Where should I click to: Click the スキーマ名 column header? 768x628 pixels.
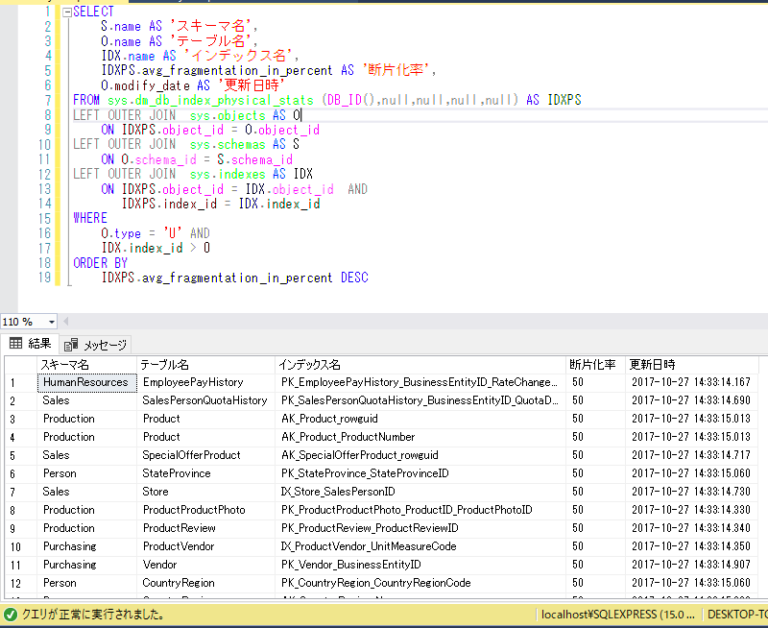[64, 364]
